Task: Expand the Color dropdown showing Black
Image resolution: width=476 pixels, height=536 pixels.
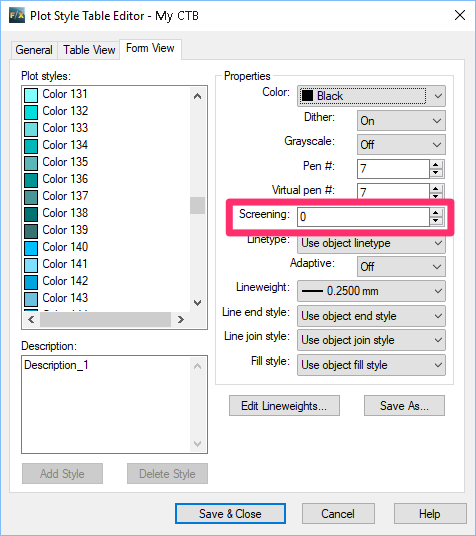Action: (371, 96)
